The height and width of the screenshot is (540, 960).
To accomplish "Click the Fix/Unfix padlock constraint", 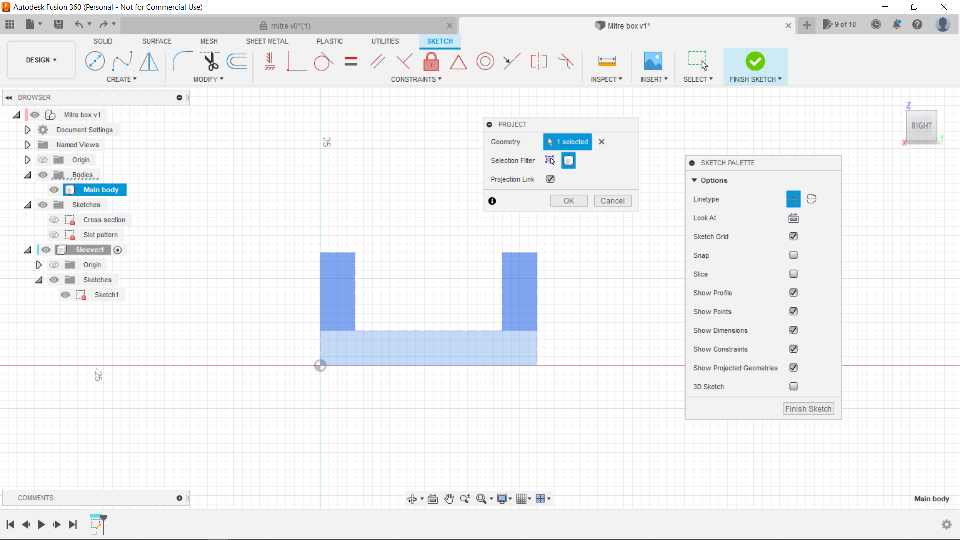I will click(x=431, y=61).
